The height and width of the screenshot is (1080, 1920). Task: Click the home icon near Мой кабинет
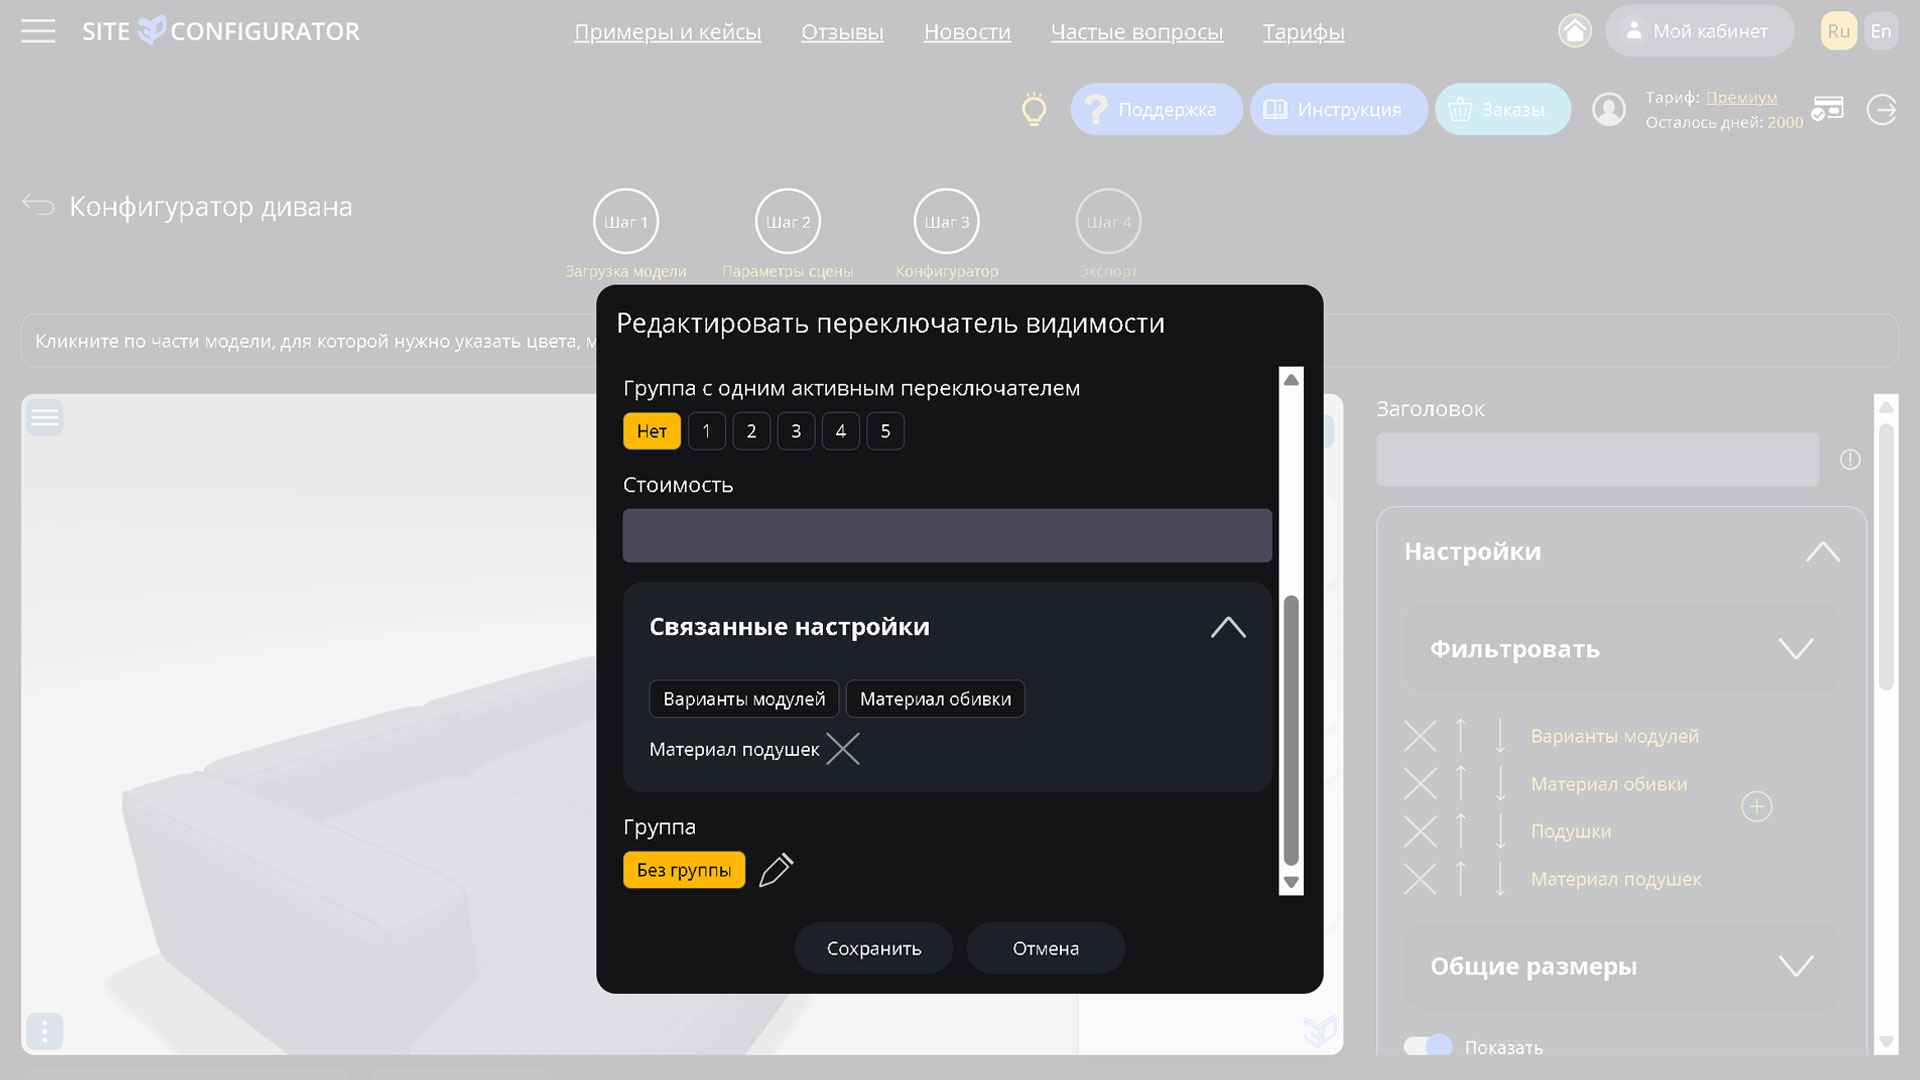tap(1576, 31)
